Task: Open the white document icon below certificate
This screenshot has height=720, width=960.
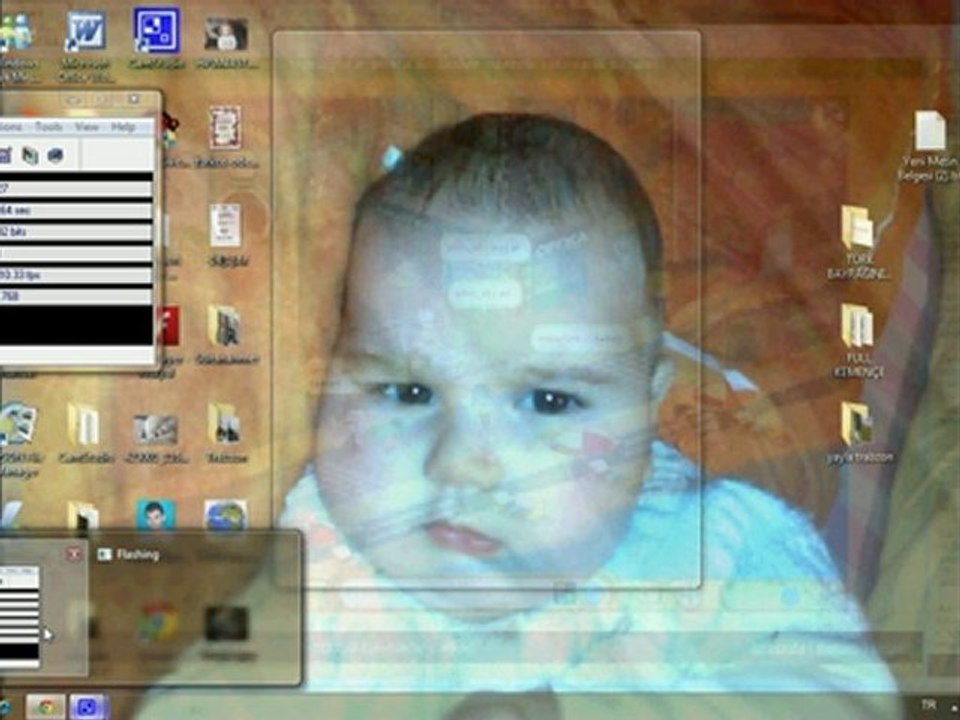Action: [x=225, y=226]
